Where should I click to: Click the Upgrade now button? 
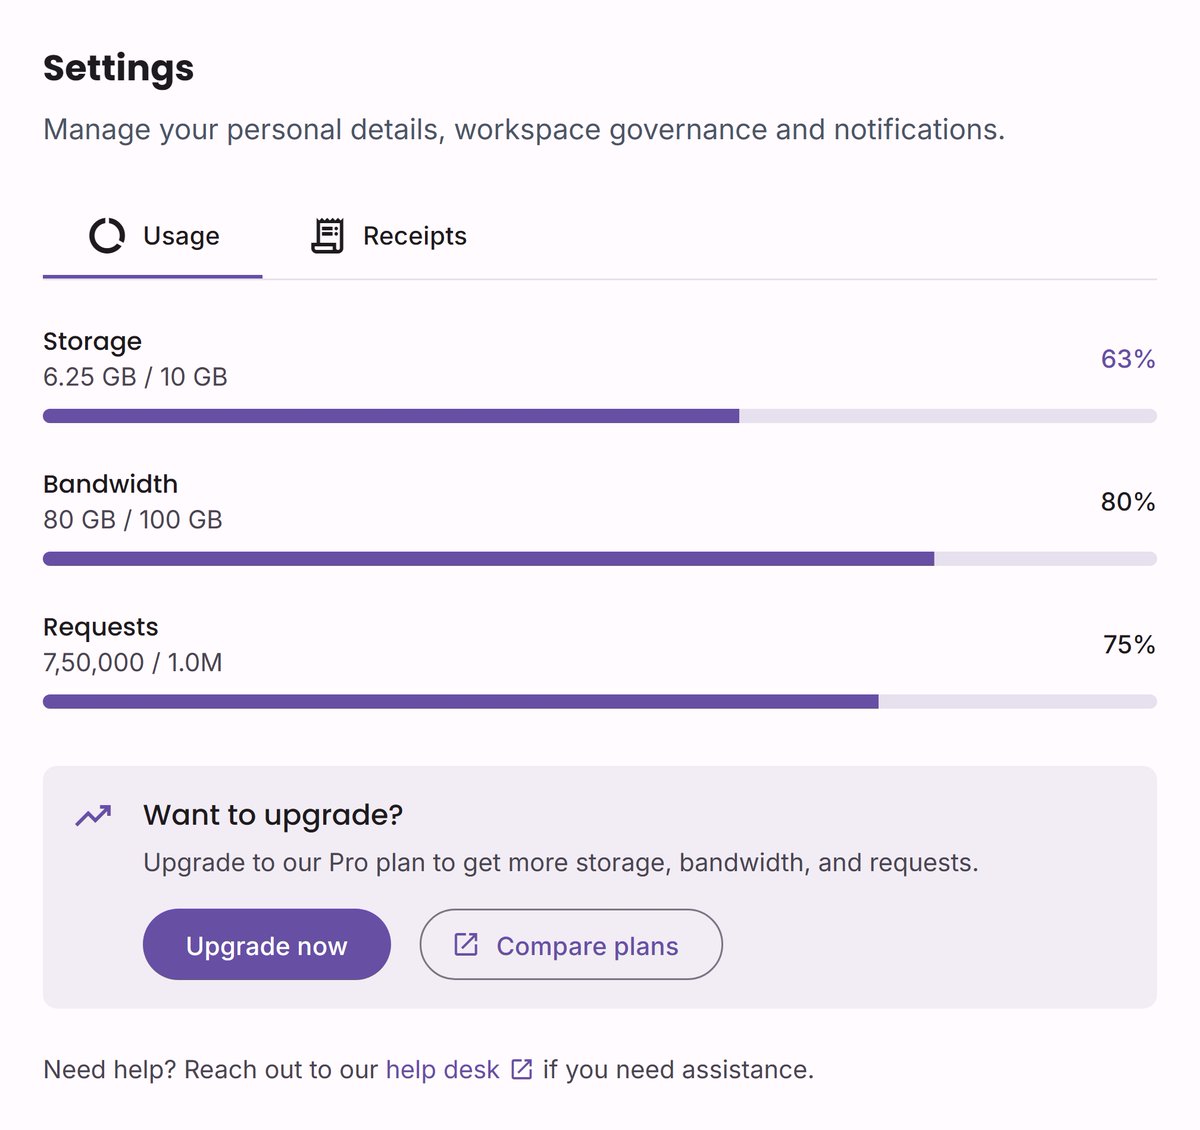click(266, 944)
